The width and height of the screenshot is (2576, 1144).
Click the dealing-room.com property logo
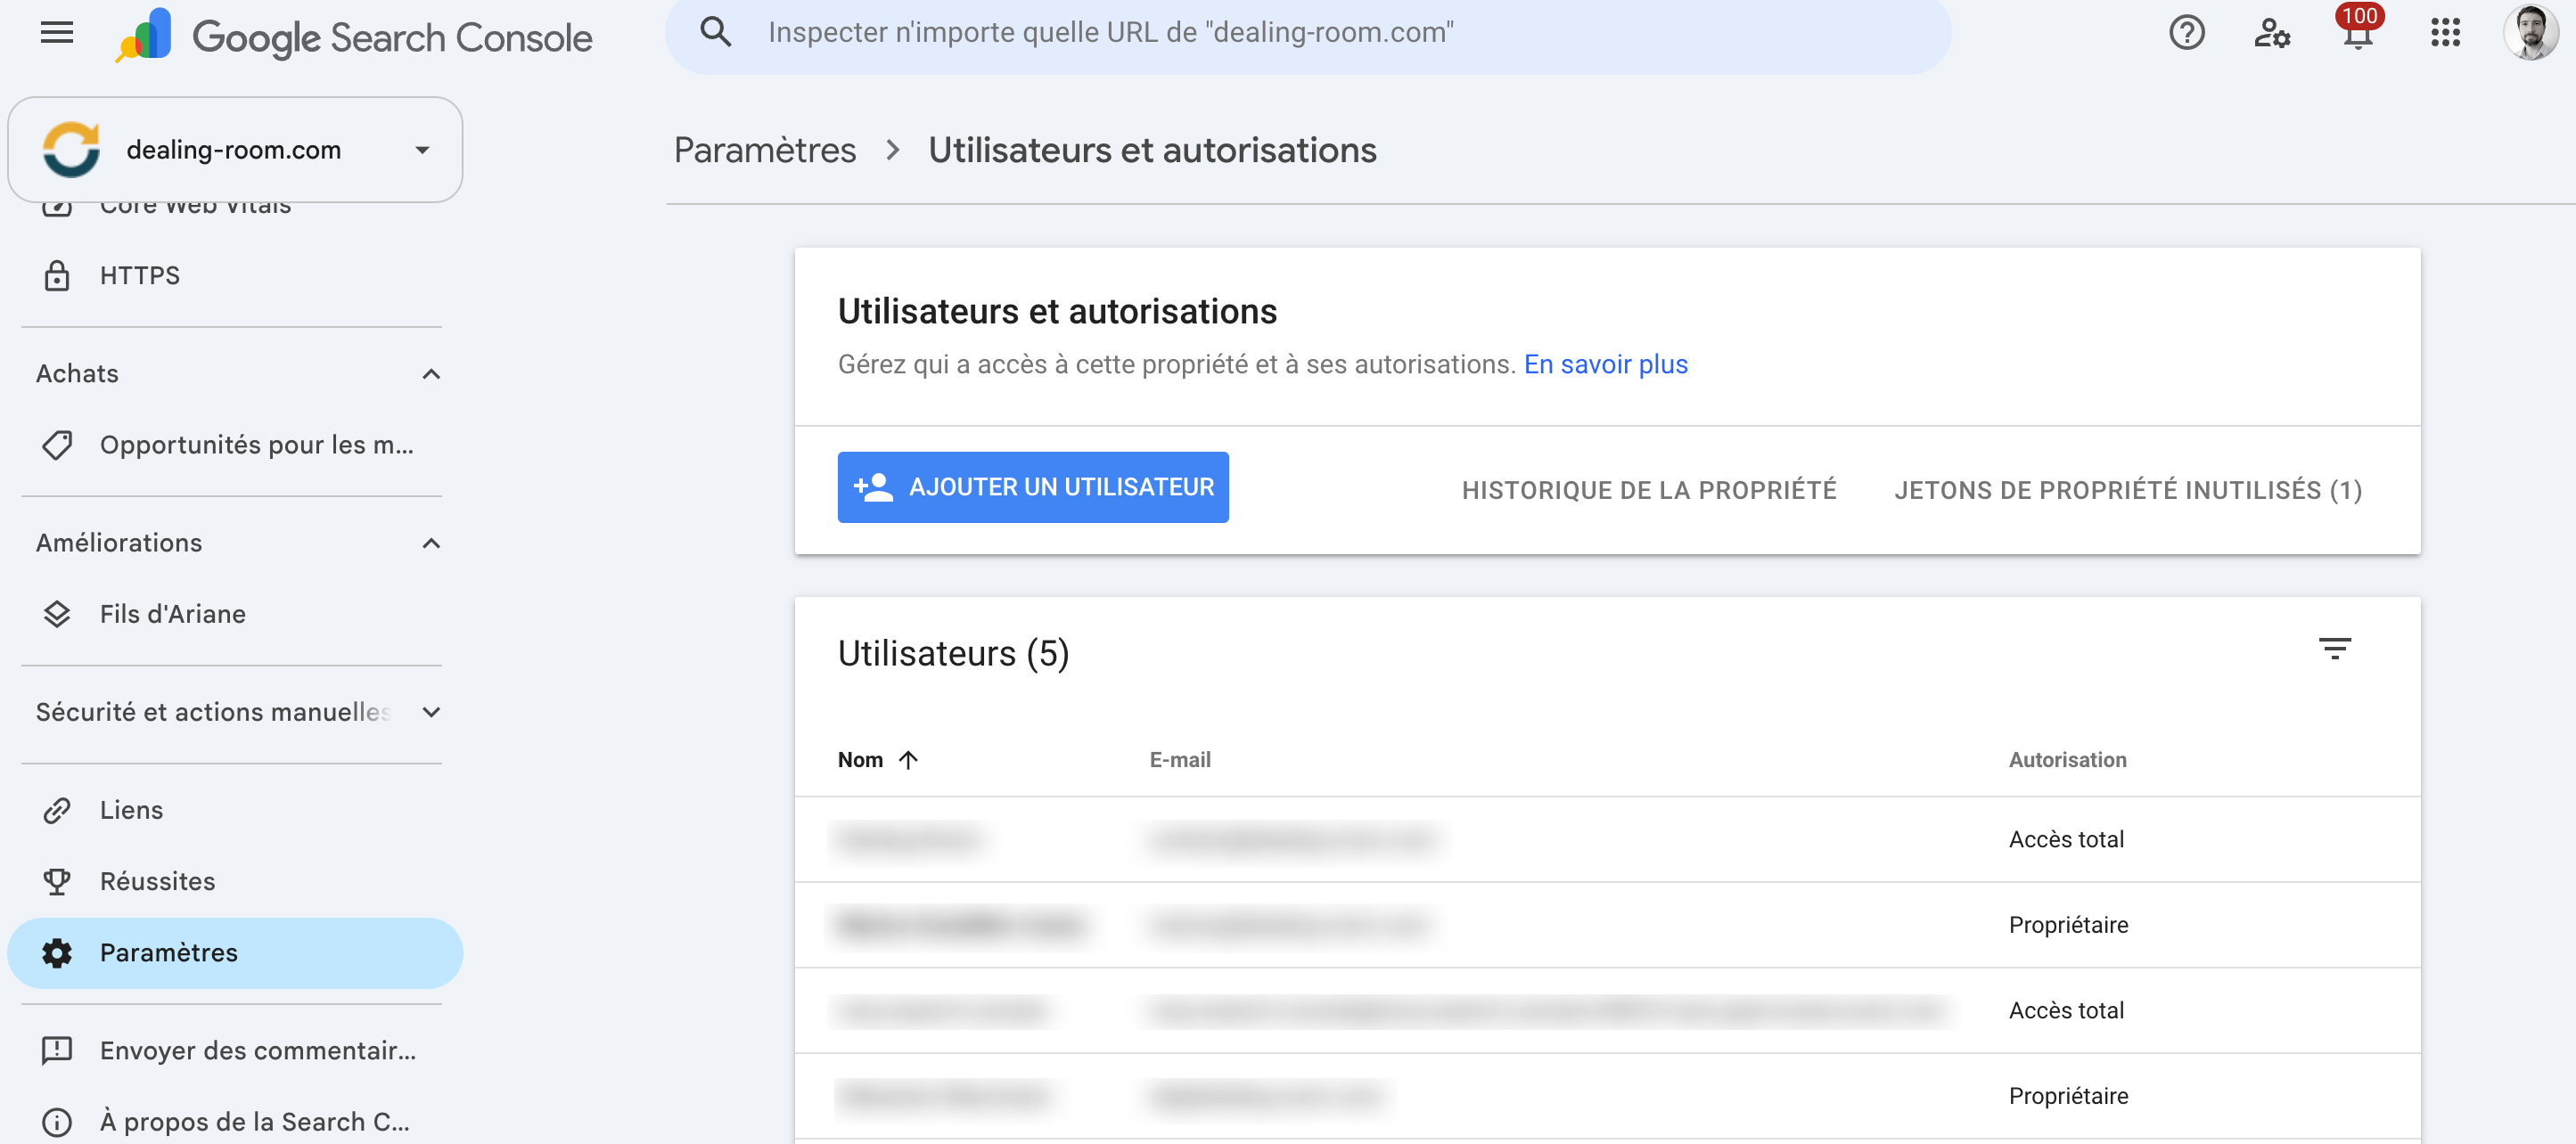click(71, 150)
